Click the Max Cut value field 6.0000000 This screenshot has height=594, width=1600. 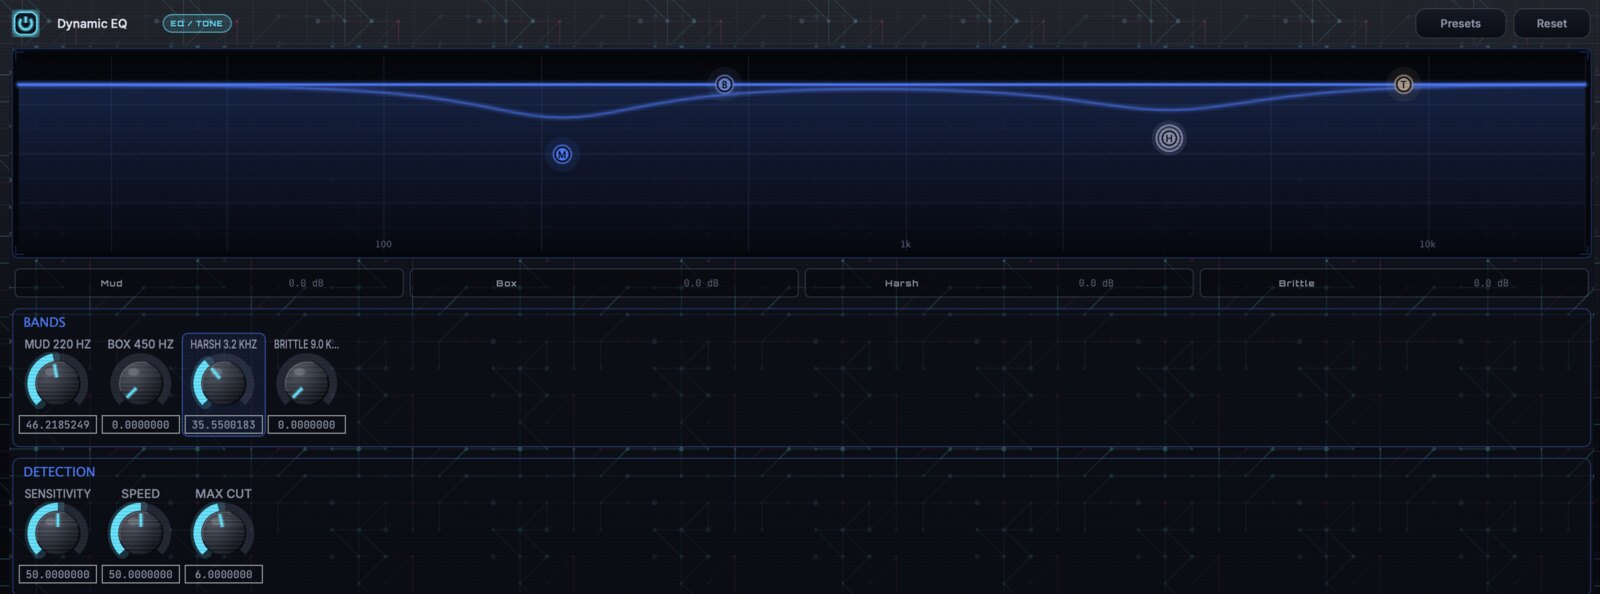click(x=223, y=575)
